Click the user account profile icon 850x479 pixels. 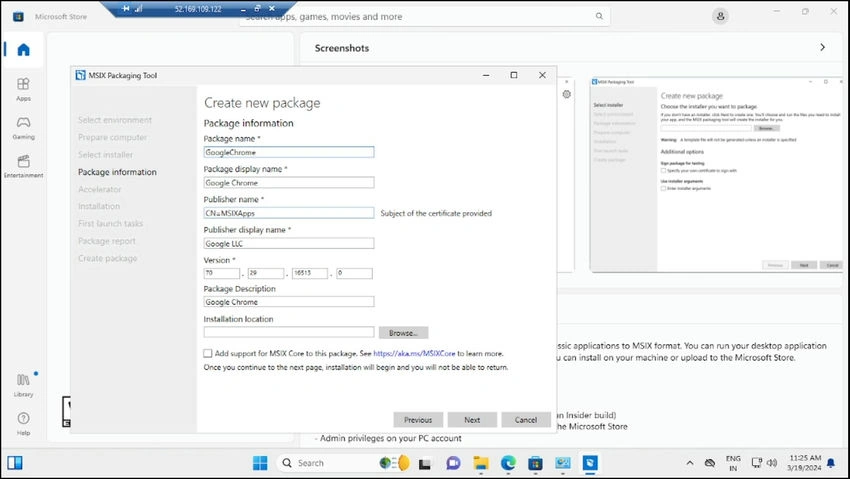pyautogui.click(x=720, y=16)
